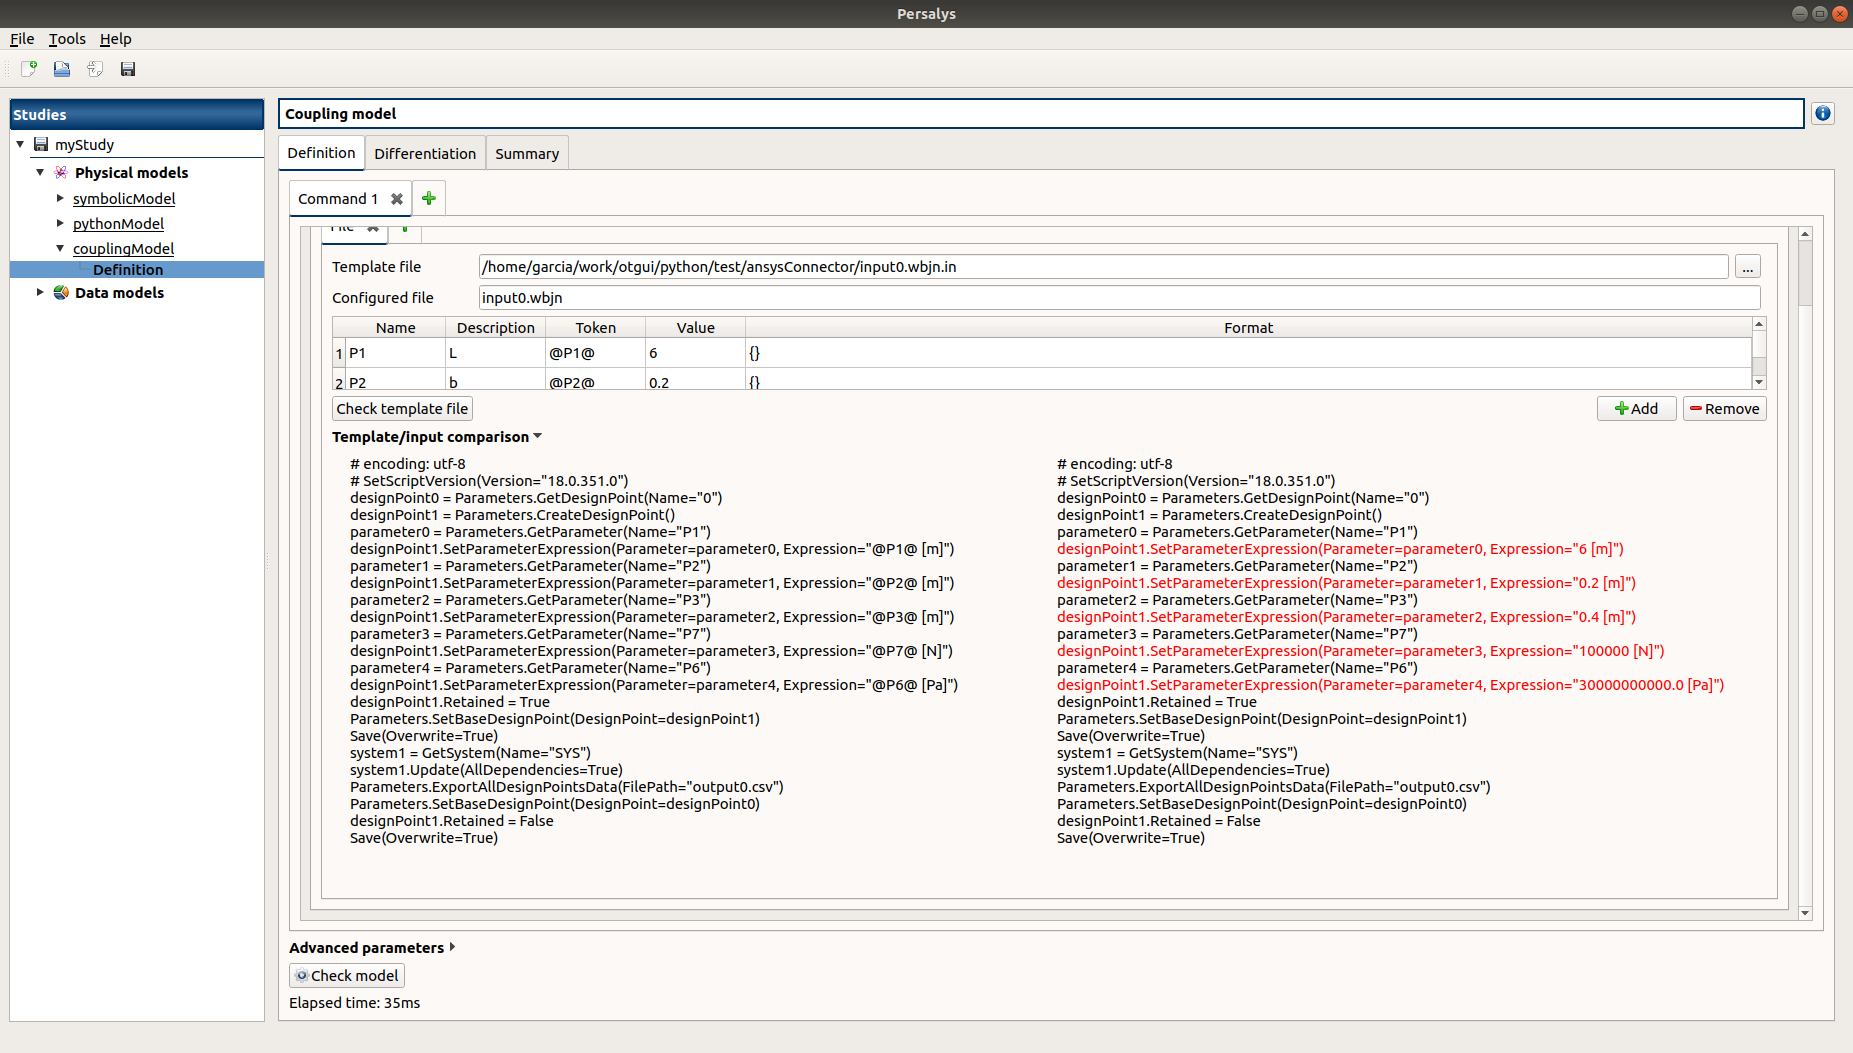Click the main panel scrollbar thumb

(x=1805, y=272)
